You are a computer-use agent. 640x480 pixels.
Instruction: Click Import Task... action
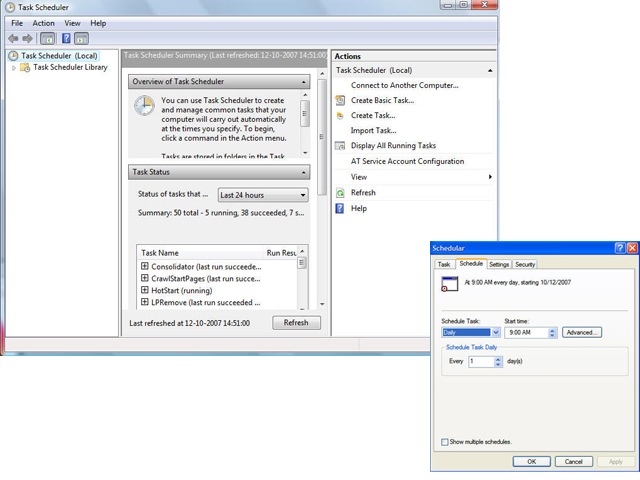coord(373,131)
